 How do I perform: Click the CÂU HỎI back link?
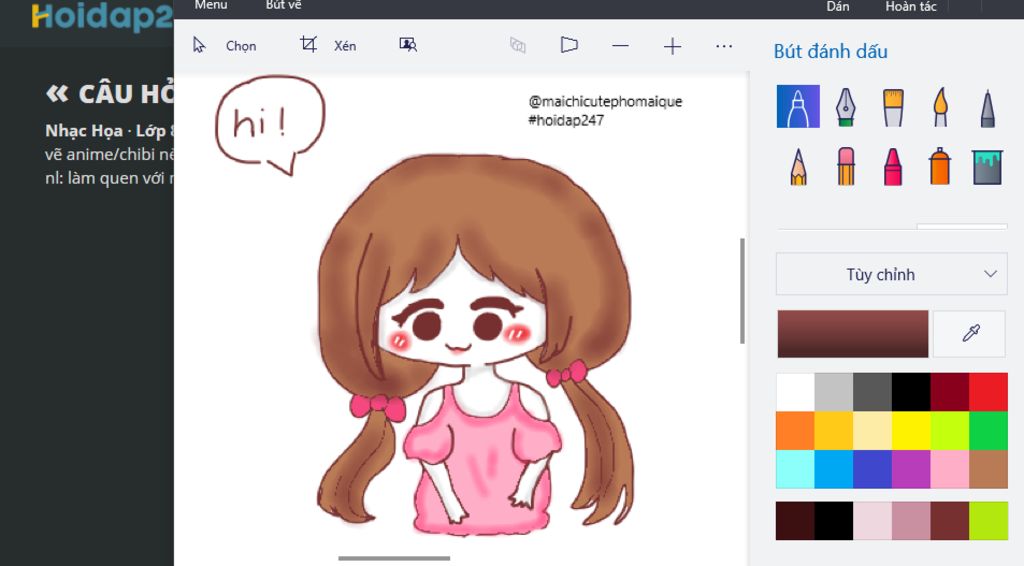pos(110,94)
